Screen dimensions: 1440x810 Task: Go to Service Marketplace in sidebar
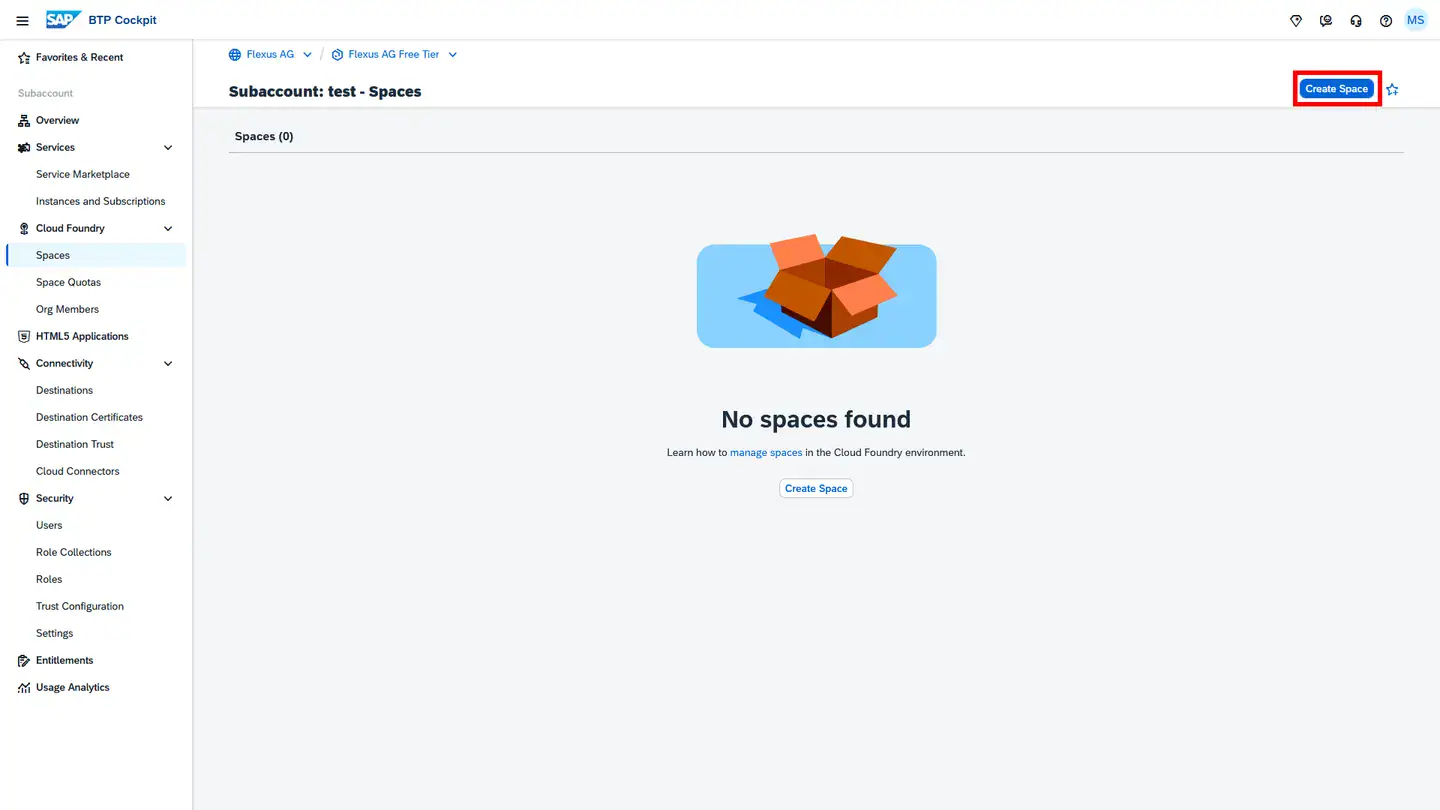pyautogui.click(x=83, y=174)
